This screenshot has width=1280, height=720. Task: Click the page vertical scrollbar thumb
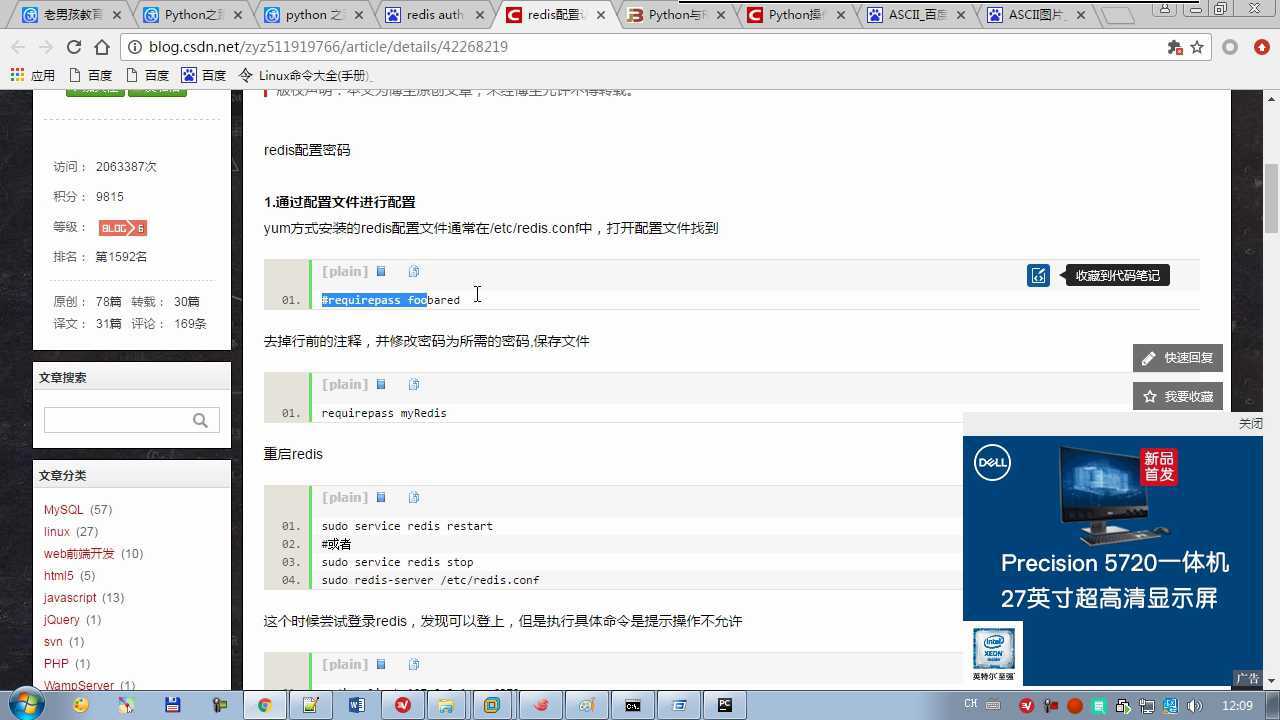1272,198
